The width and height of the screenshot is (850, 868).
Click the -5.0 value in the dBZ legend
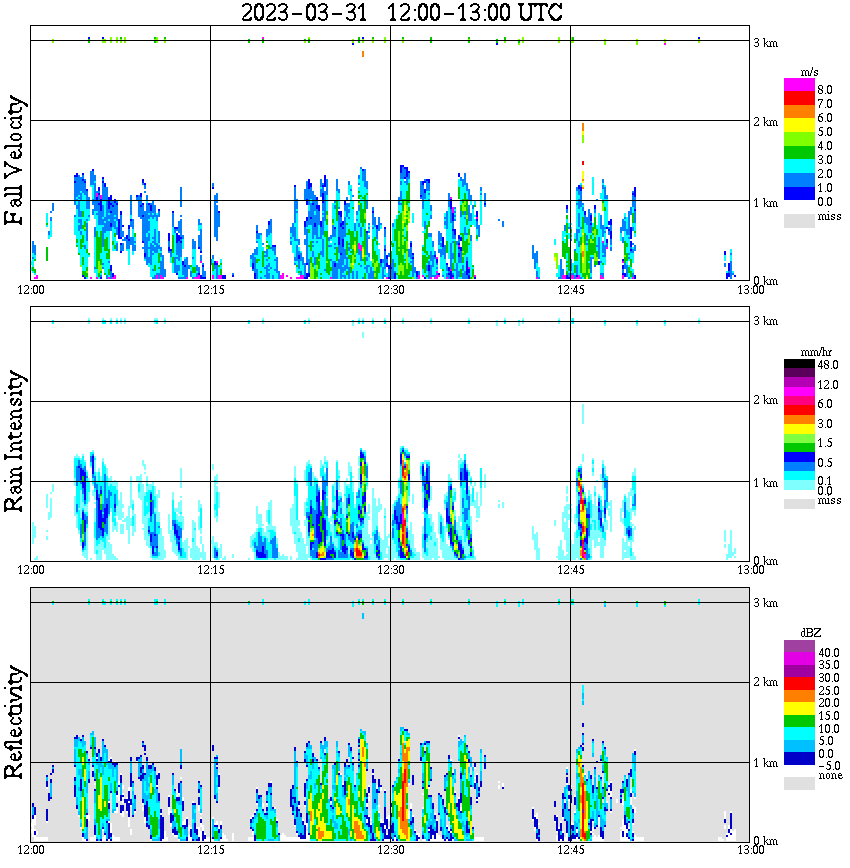point(828,766)
